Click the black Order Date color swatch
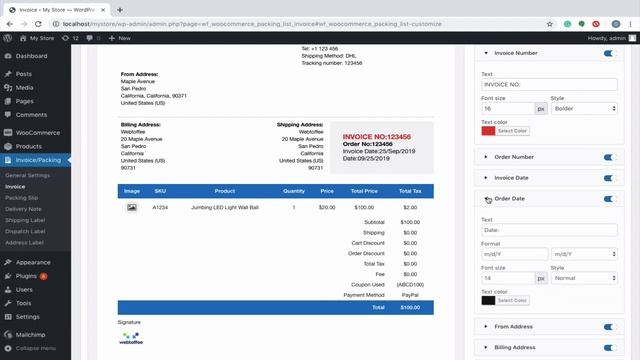This screenshot has height=360, width=640. tap(488, 300)
